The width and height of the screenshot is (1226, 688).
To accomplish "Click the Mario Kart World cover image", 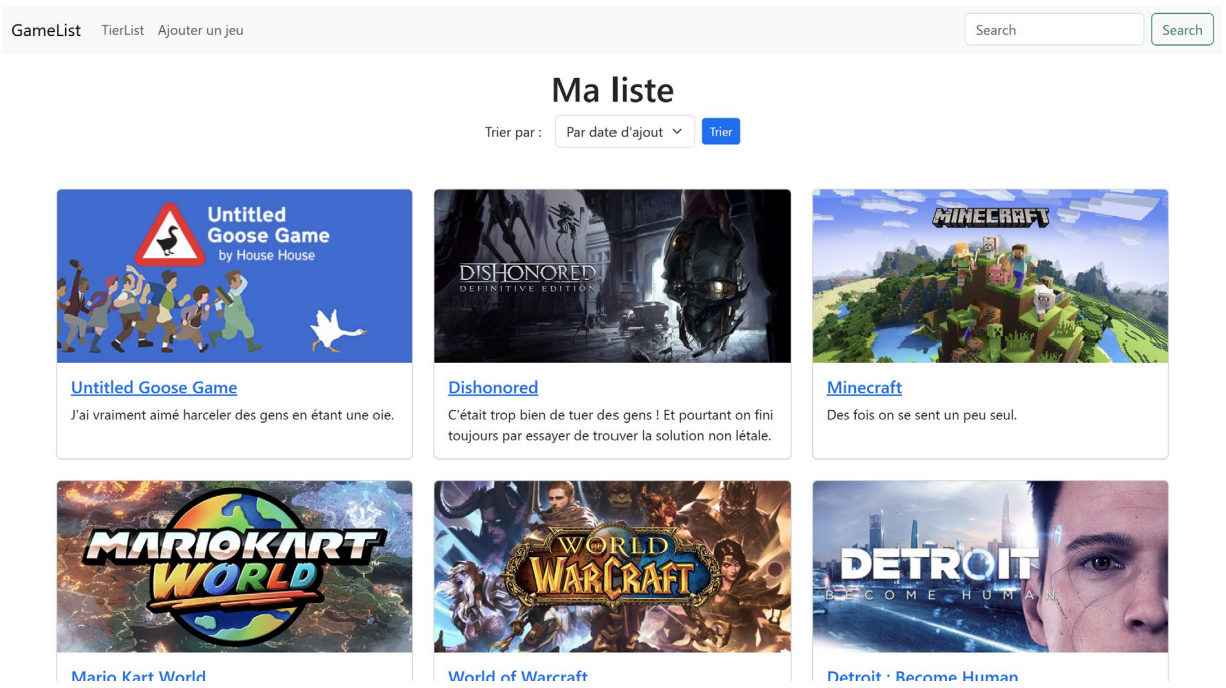I will click(235, 567).
